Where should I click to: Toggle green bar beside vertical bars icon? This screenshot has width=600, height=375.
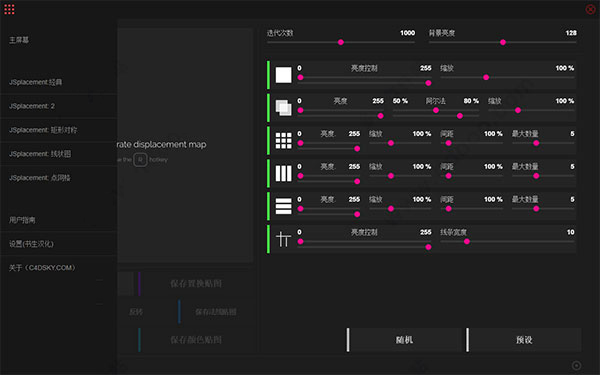click(268, 173)
